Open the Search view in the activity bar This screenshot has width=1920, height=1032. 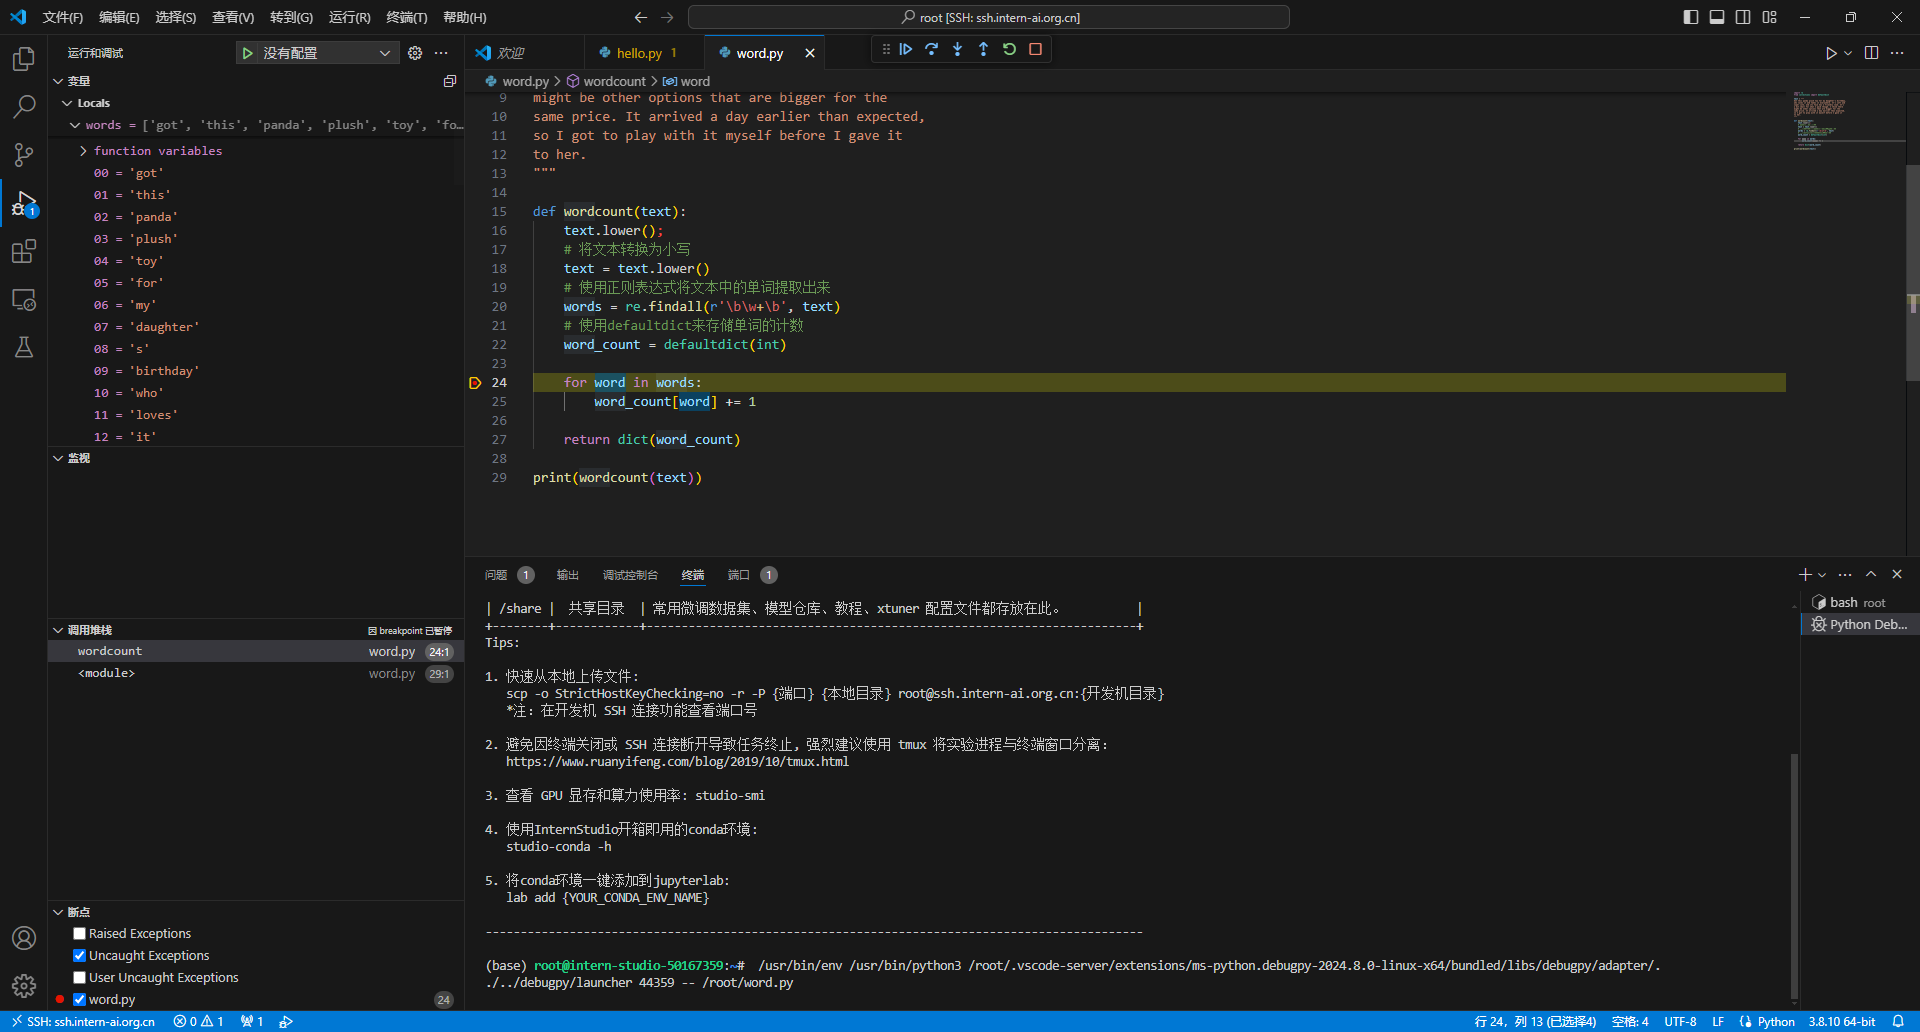(24, 106)
